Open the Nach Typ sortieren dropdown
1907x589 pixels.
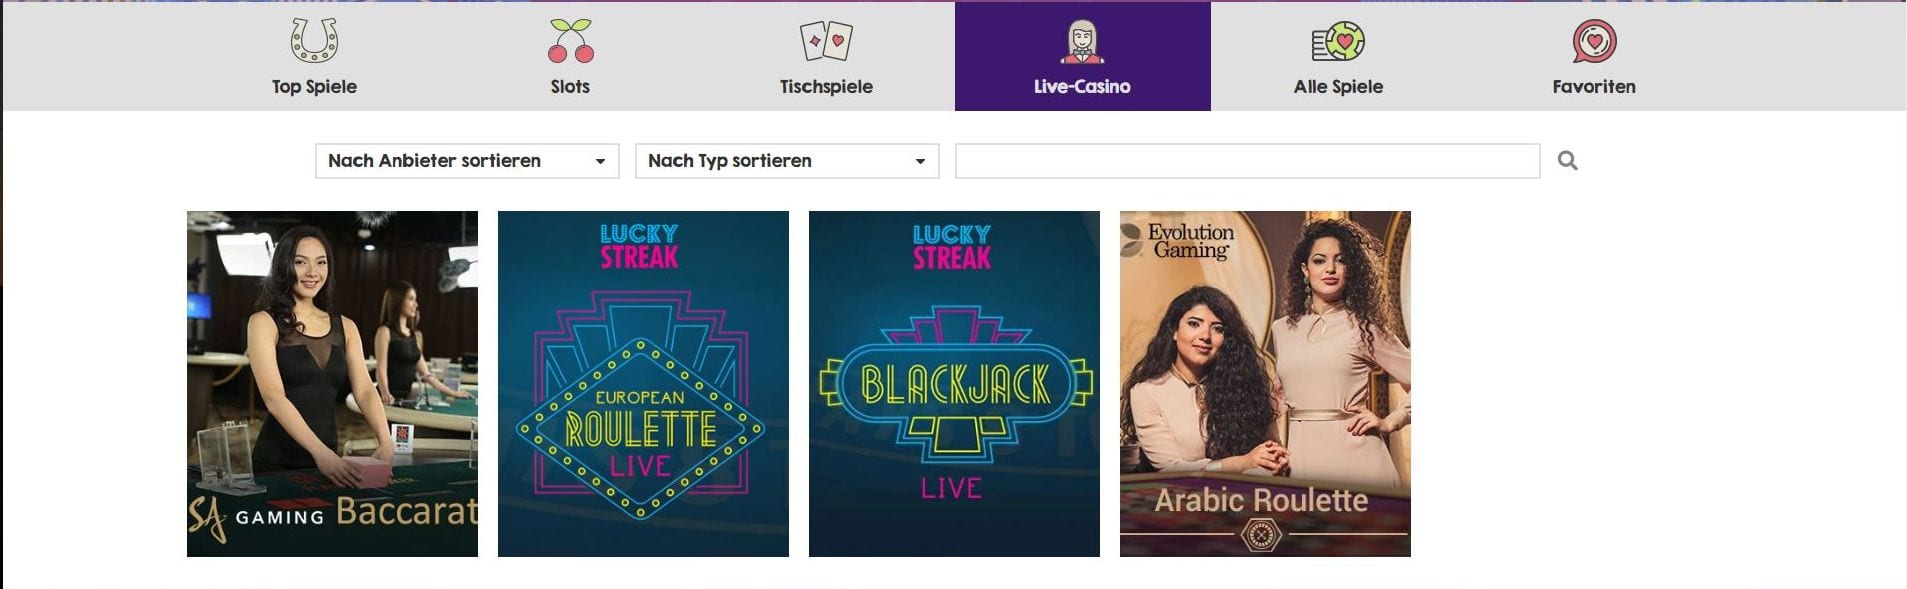click(x=787, y=161)
